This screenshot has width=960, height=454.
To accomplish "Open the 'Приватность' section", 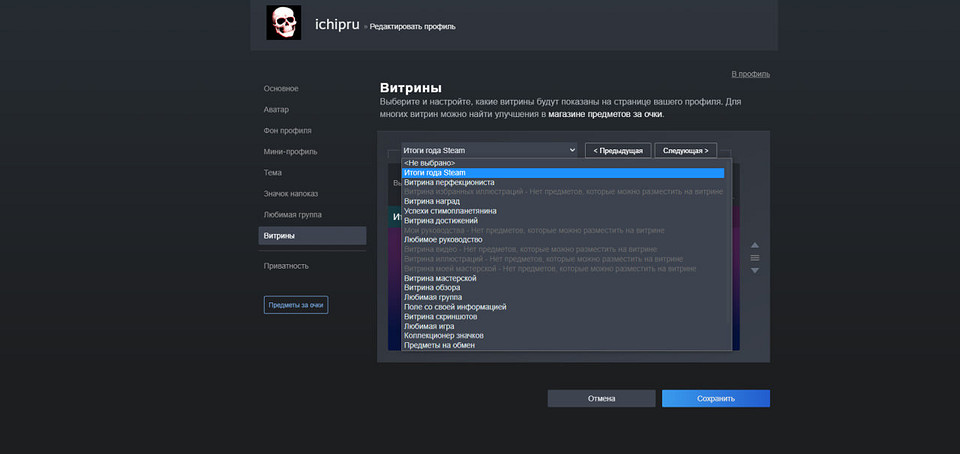I will tap(286, 266).
